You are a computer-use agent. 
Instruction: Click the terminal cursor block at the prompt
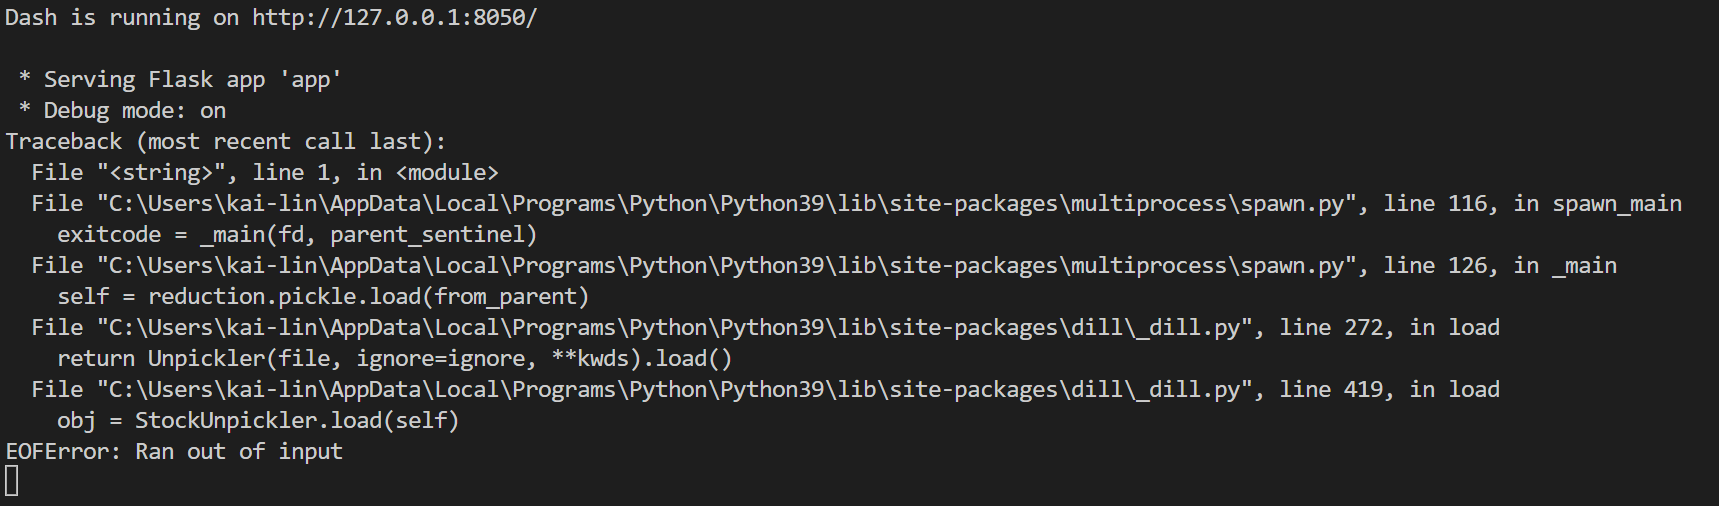(x=12, y=482)
